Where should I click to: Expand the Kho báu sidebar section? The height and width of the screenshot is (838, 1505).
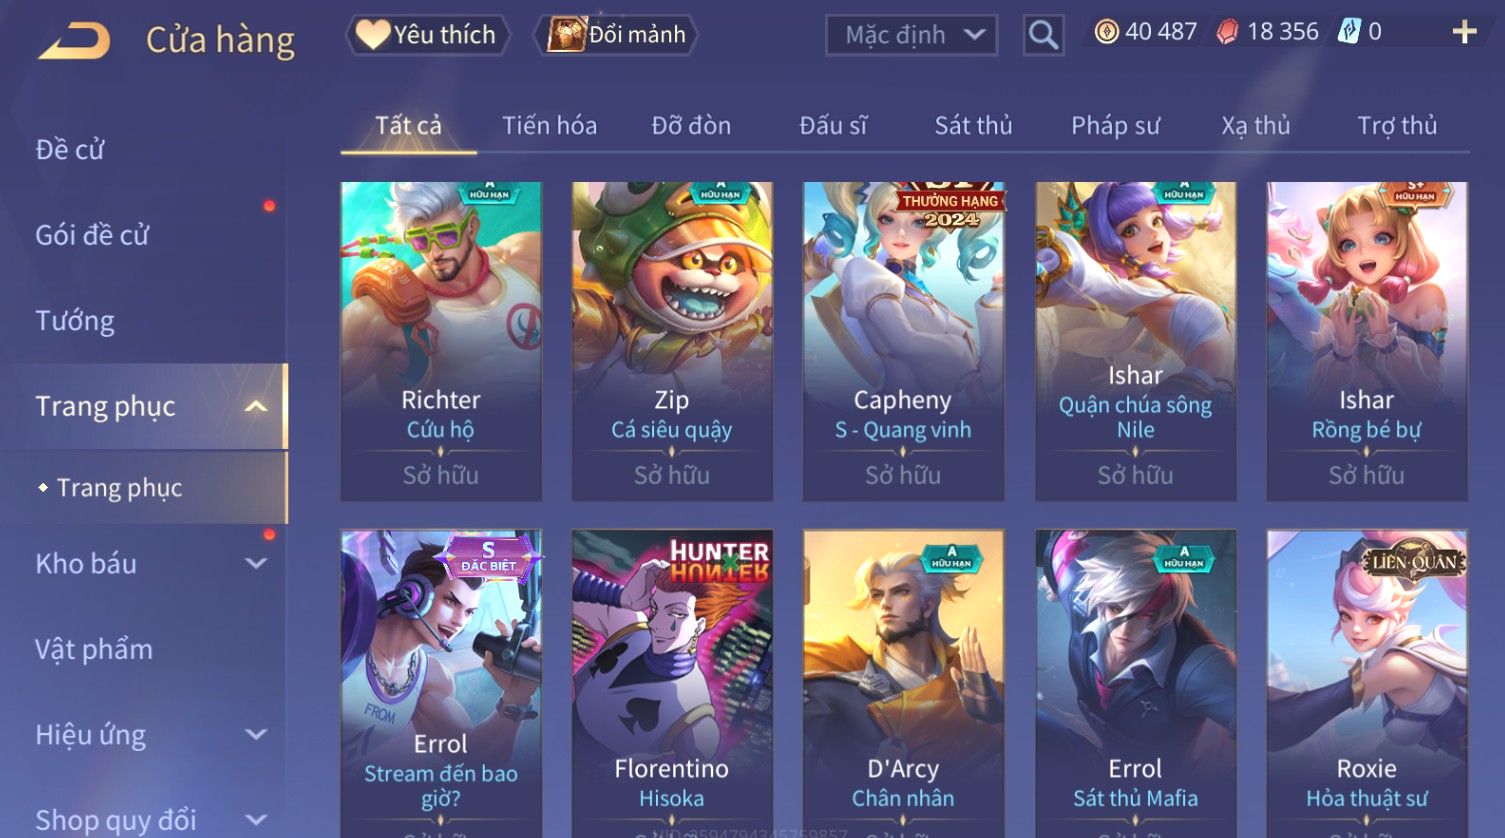click(256, 564)
